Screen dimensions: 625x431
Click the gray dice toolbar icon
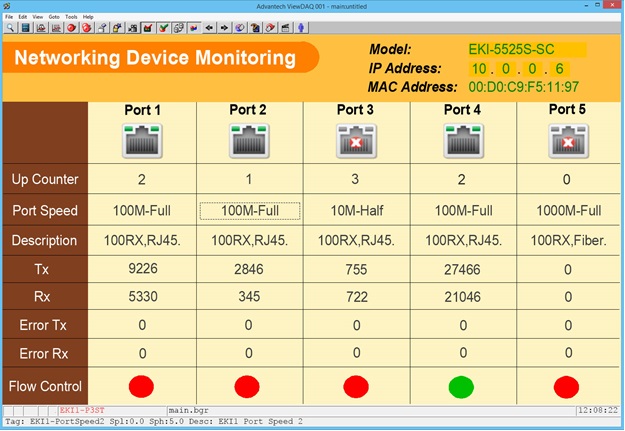179,28
